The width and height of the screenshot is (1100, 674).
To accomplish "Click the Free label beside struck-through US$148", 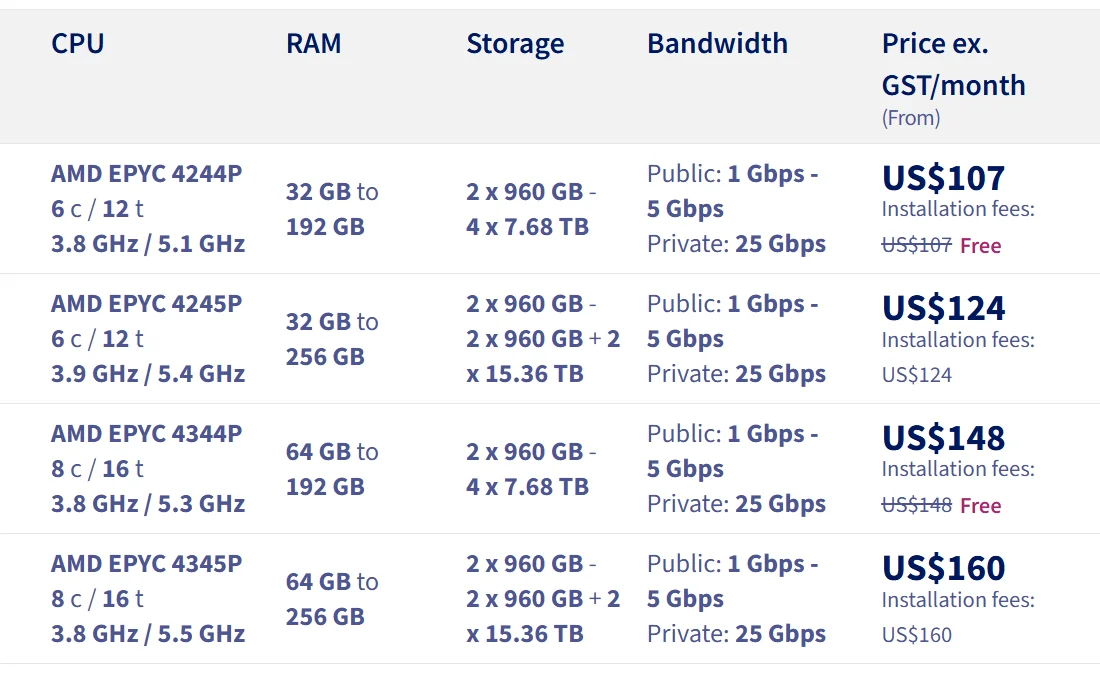I will tap(980, 506).
